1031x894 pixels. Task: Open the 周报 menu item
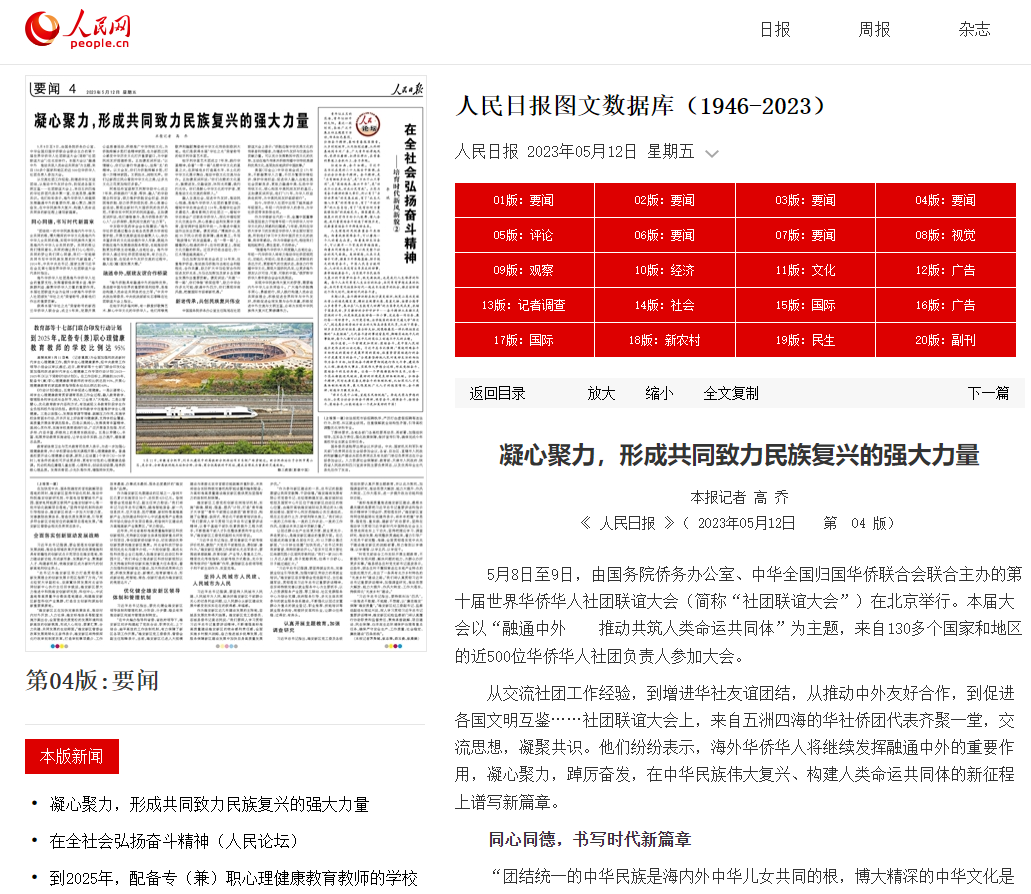point(874,30)
